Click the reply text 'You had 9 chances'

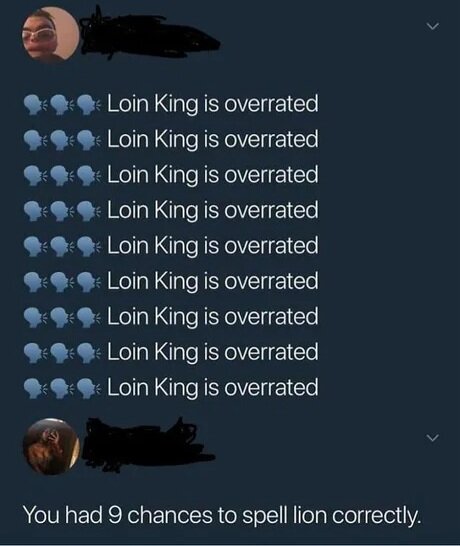point(116,515)
